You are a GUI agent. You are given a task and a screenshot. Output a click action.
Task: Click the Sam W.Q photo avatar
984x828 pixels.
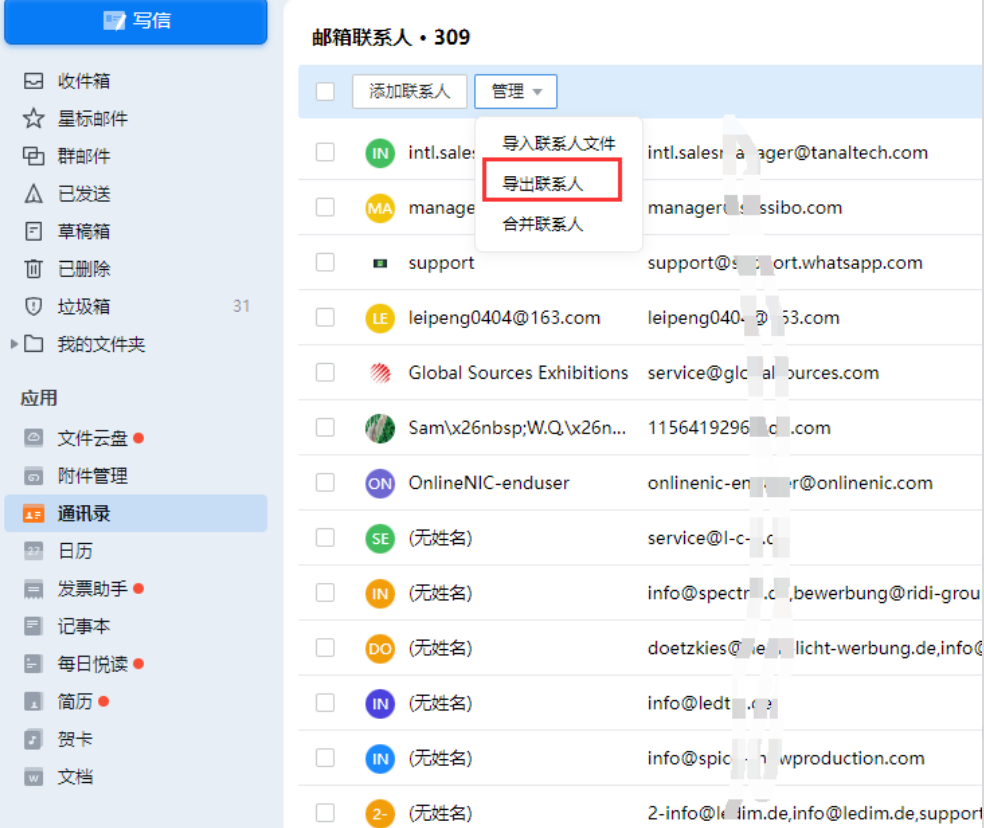(x=380, y=428)
